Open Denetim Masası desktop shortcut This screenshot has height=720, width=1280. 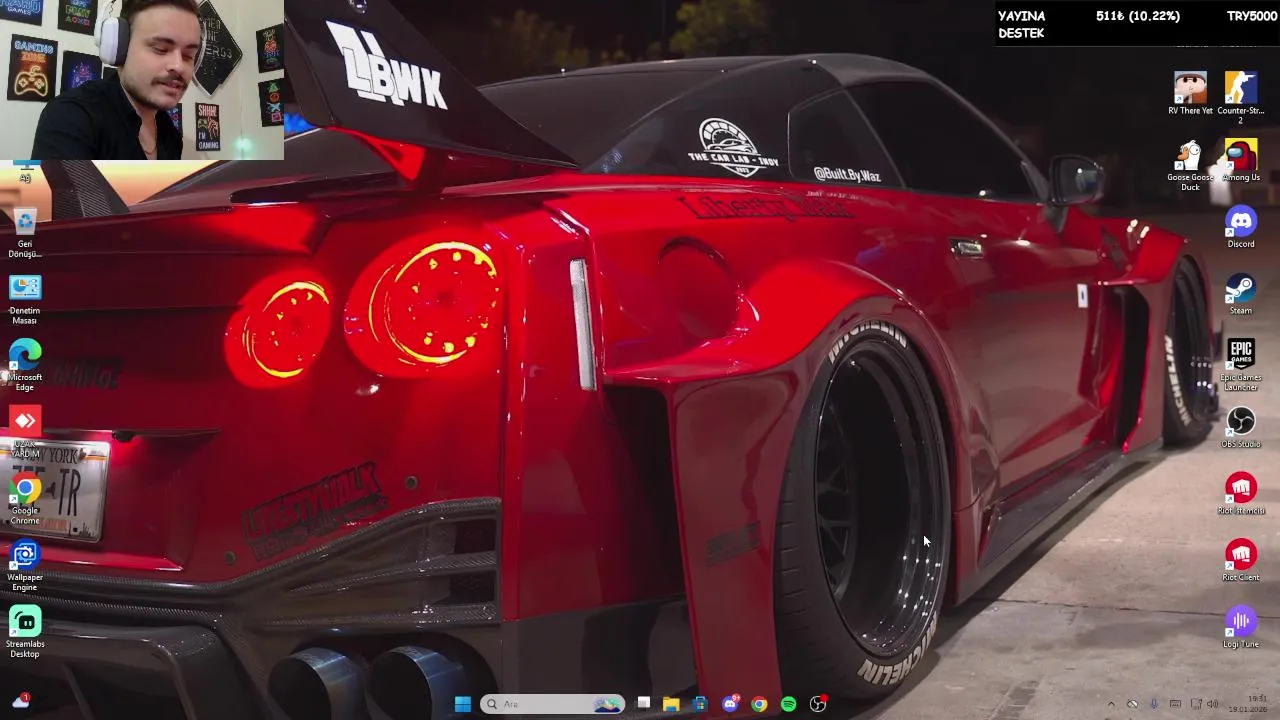click(25, 300)
